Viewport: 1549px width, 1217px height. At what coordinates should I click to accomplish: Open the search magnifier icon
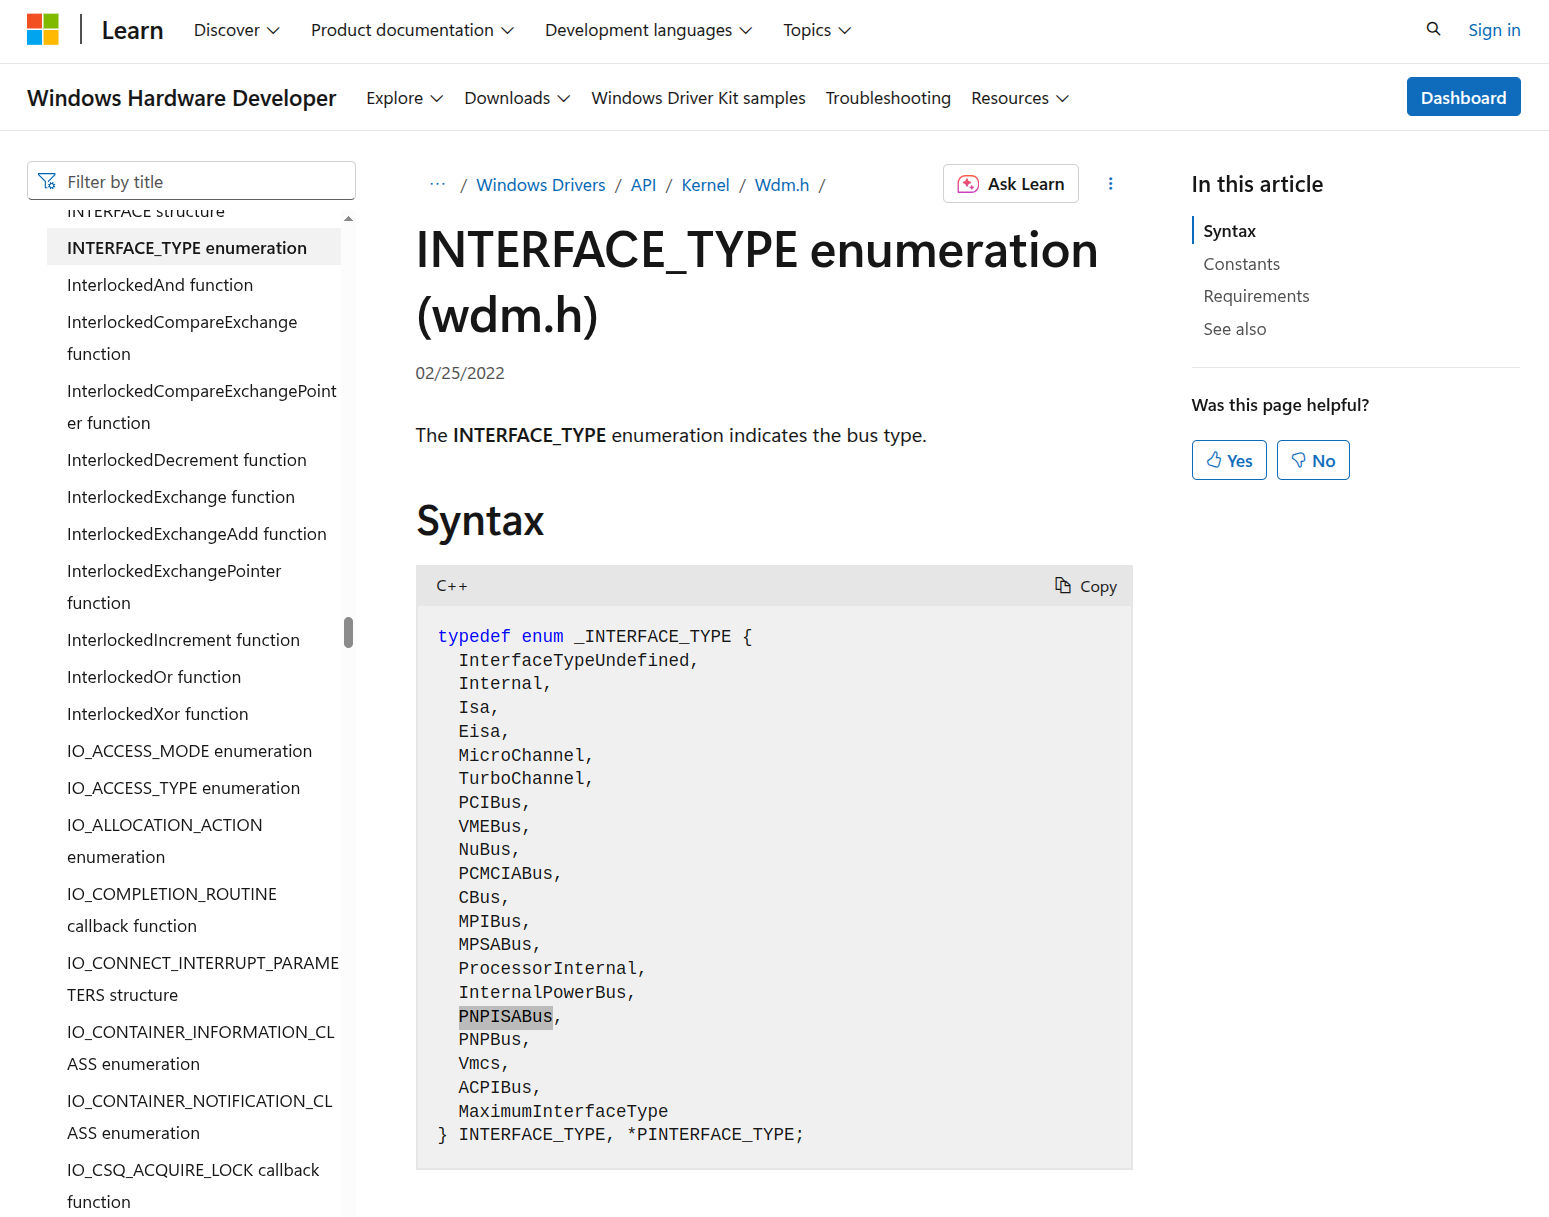click(x=1433, y=29)
